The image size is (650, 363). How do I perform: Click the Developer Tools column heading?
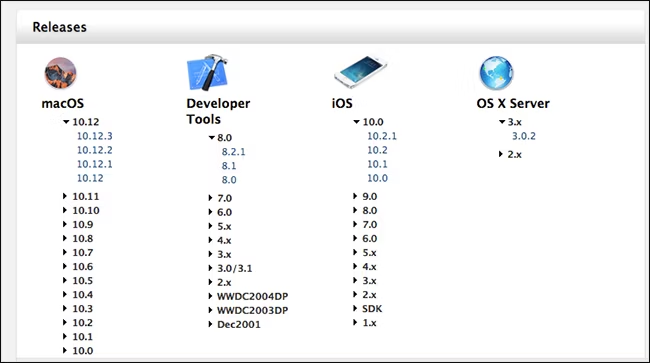point(218,111)
